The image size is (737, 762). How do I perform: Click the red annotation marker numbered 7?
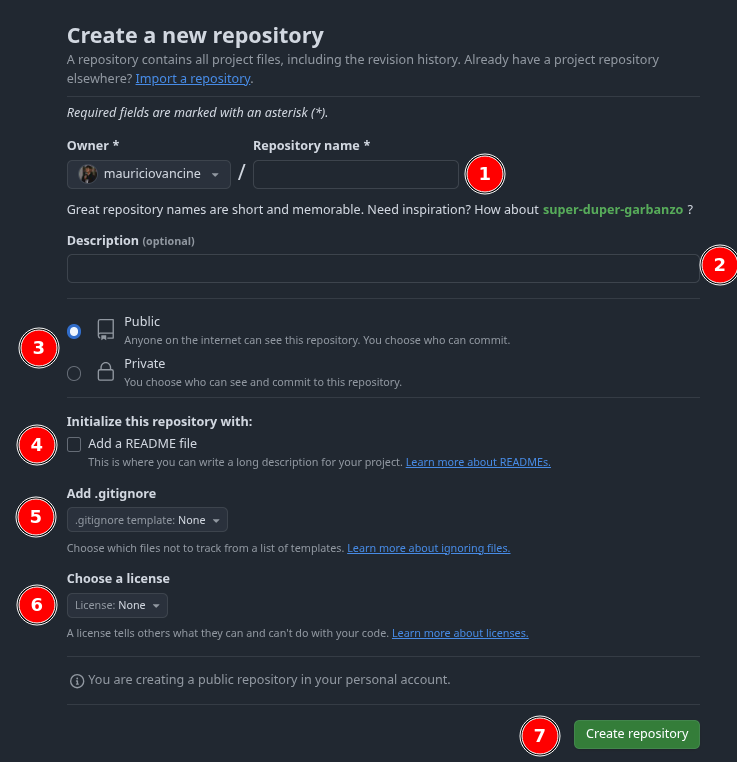click(x=540, y=736)
